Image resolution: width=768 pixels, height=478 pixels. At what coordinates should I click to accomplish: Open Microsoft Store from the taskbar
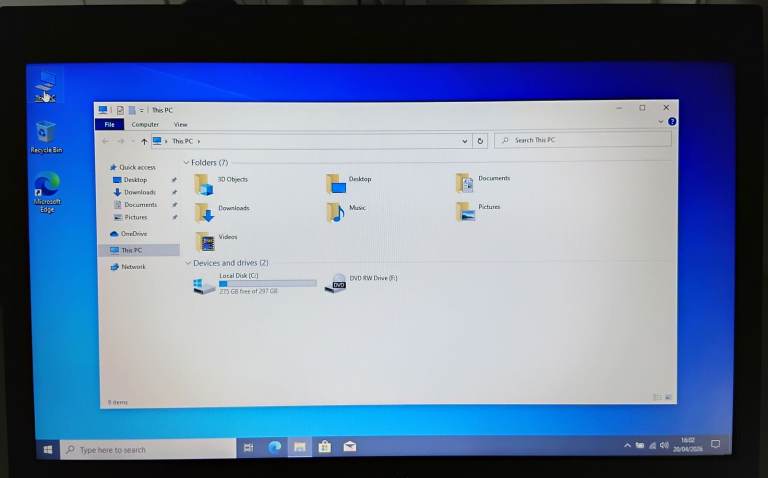point(325,447)
